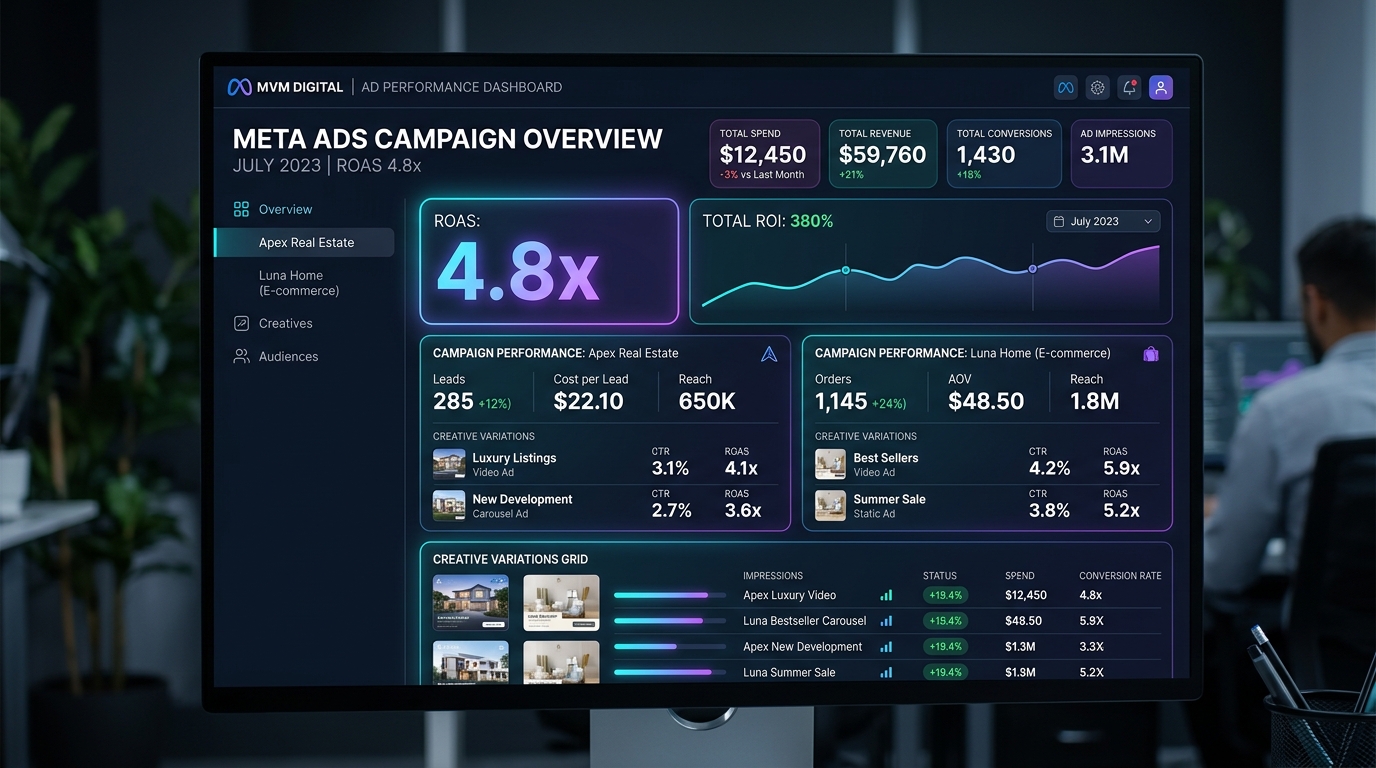Click the calendar icon in the date picker
Viewport: 1376px width, 768px height.
click(x=1058, y=221)
